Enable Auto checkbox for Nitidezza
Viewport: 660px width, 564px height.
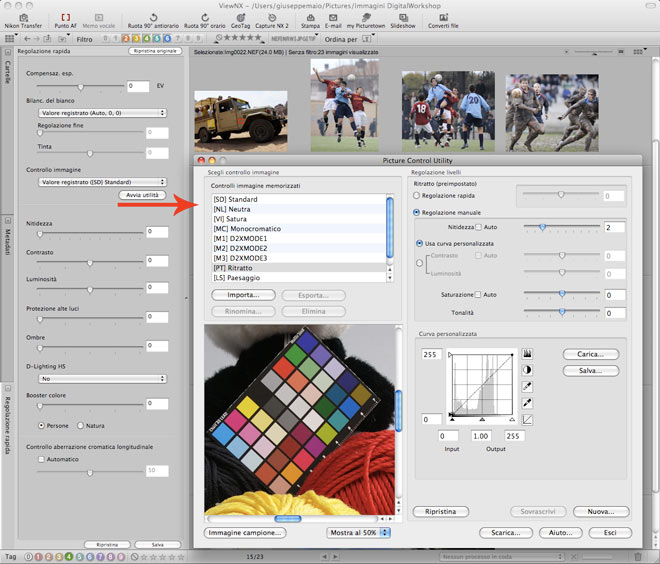tap(479, 228)
